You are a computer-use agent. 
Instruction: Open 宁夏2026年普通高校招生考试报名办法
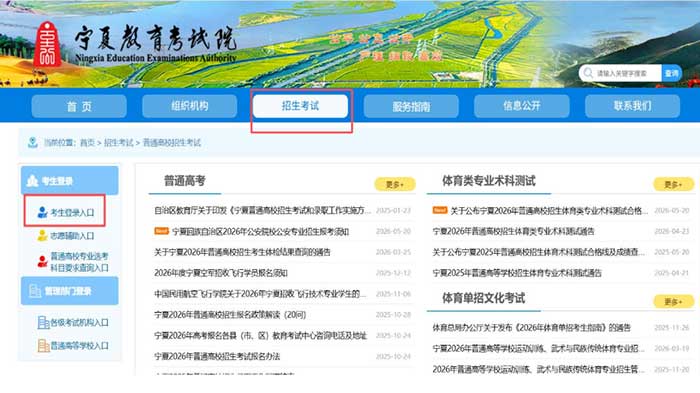coord(217,356)
